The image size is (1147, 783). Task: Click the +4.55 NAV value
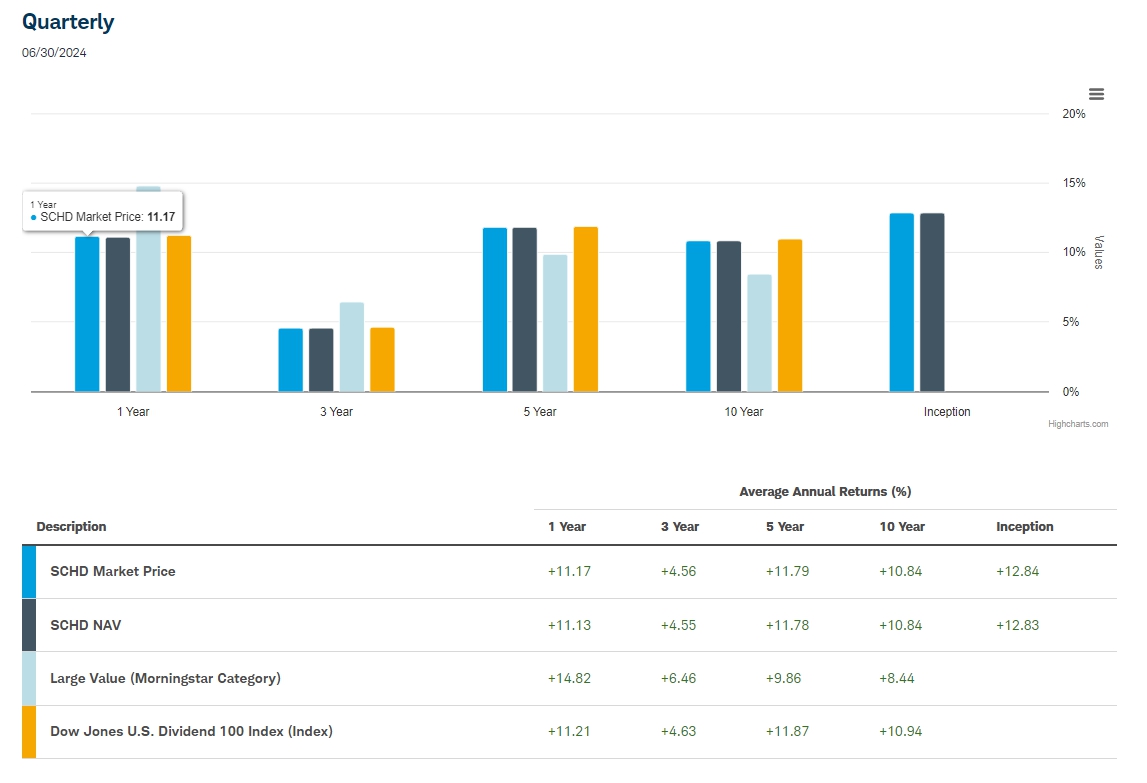pos(678,626)
